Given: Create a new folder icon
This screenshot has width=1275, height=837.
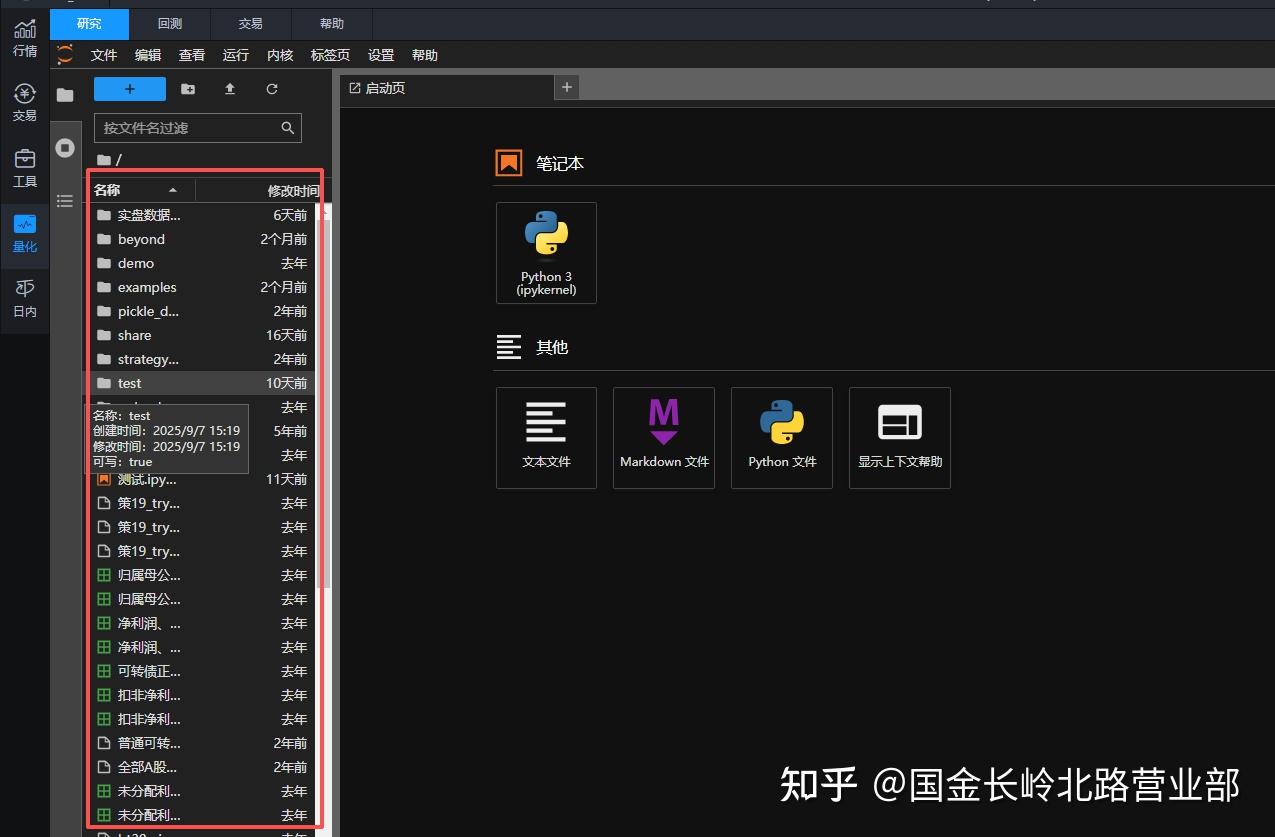Looking at the screenshot, I should [188, 89].
